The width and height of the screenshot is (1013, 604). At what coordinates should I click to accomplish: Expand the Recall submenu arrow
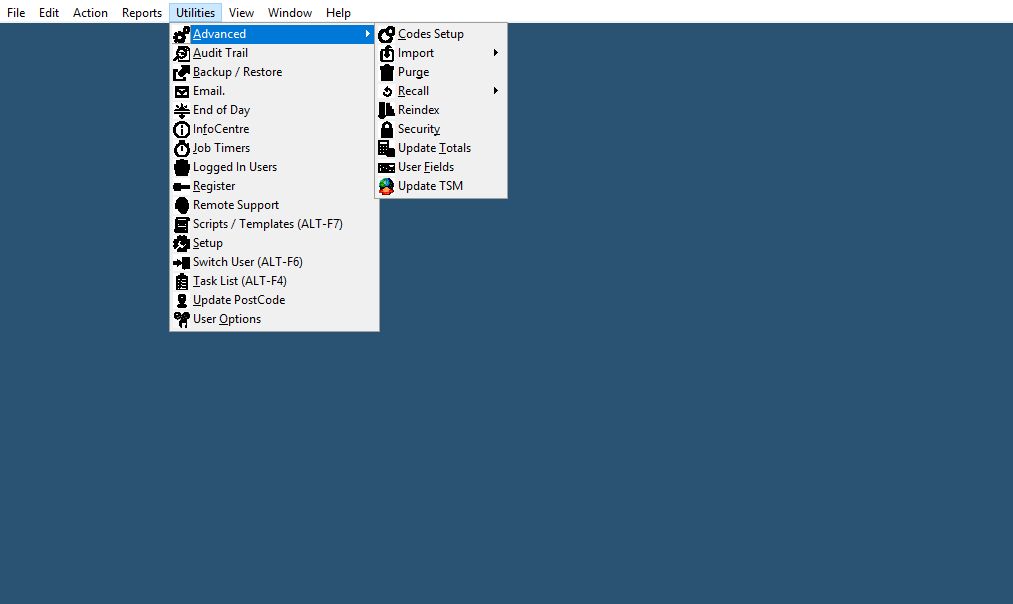click(x=496, y=91)
